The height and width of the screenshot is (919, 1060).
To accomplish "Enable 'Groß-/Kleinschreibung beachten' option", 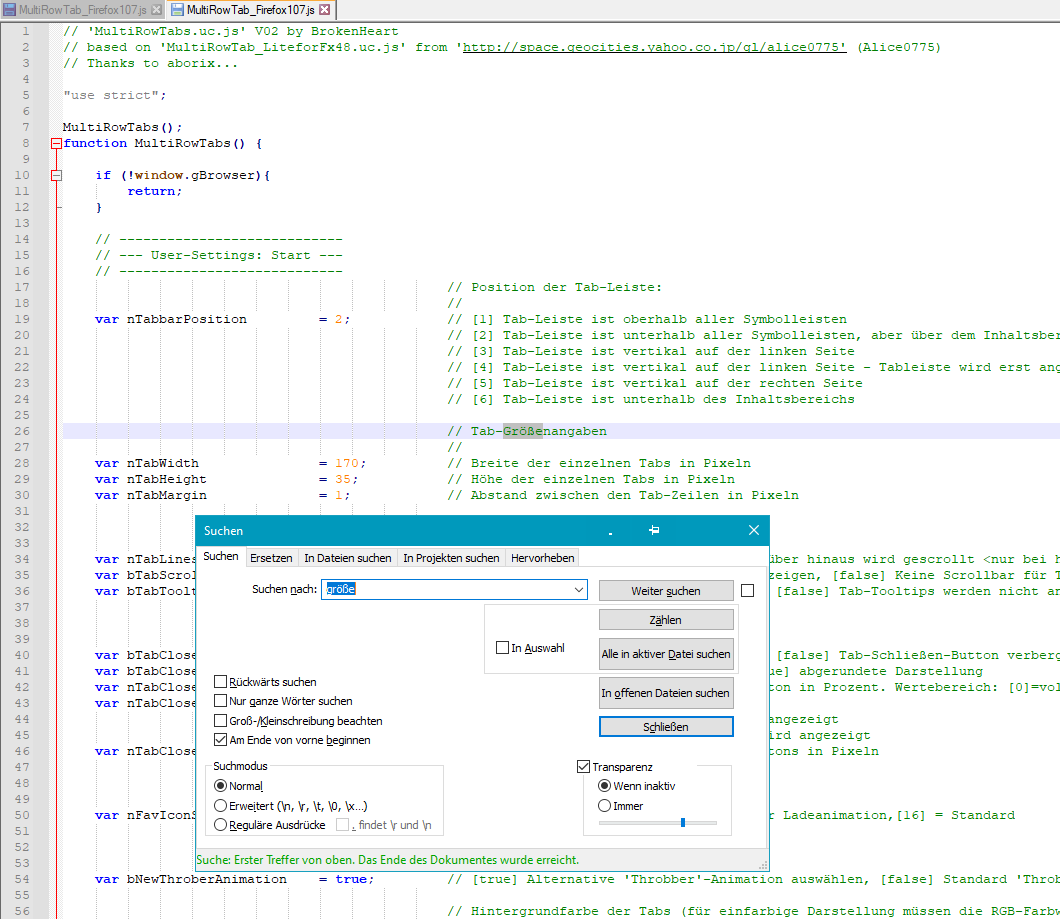I will click(221, 721).
